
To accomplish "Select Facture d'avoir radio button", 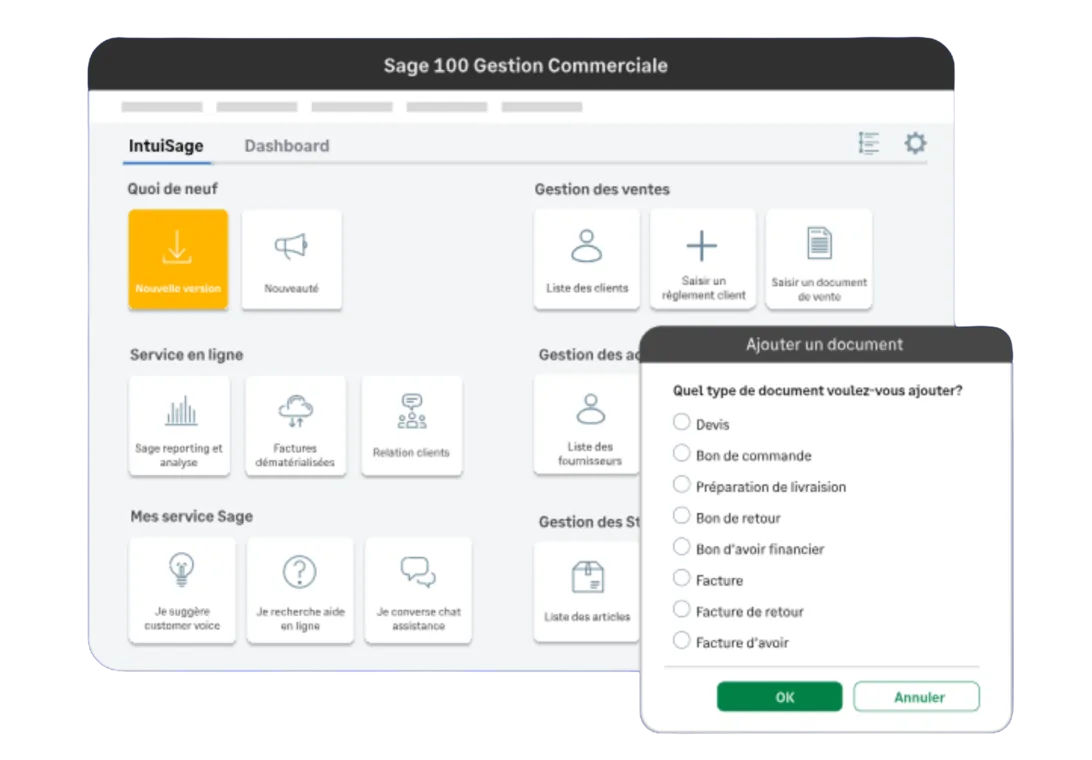I will pyautogui.click(x=682, y=640).
